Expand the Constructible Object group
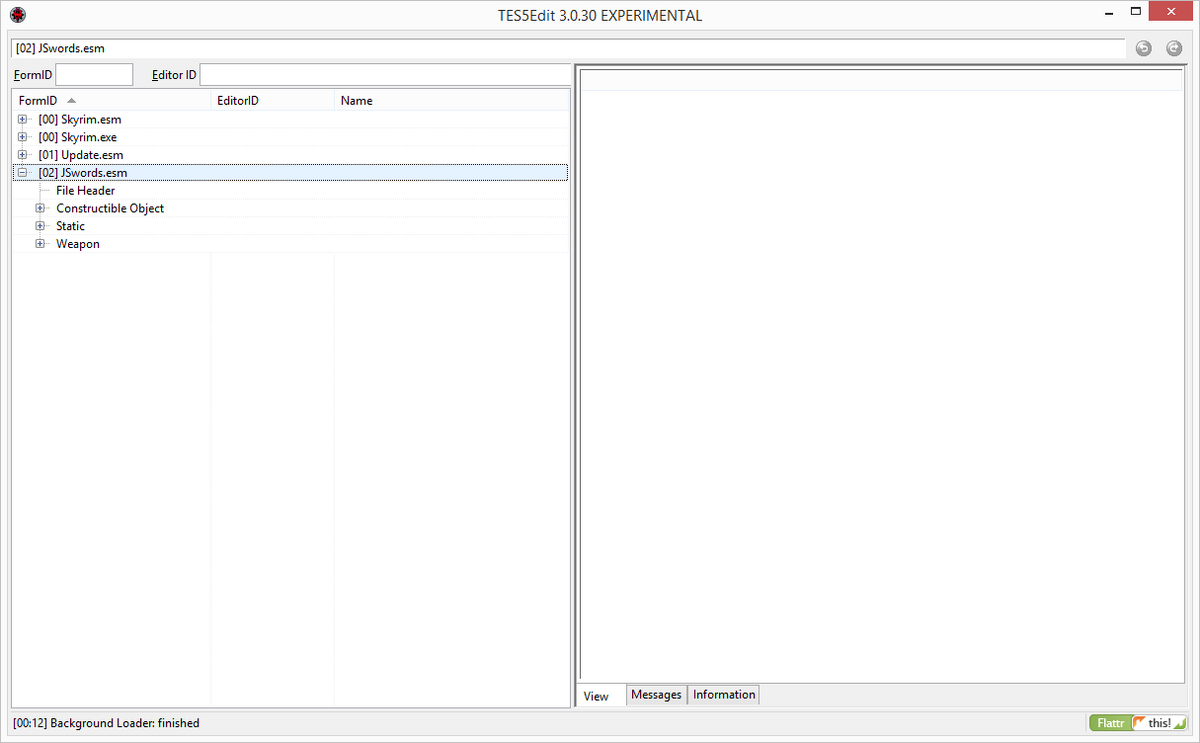 pos(41,209)
